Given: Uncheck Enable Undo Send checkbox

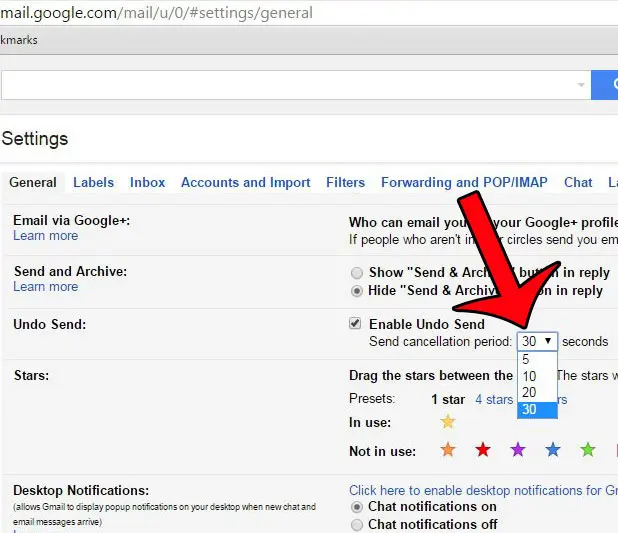Looking at the screenshot, I should (355, 324).
